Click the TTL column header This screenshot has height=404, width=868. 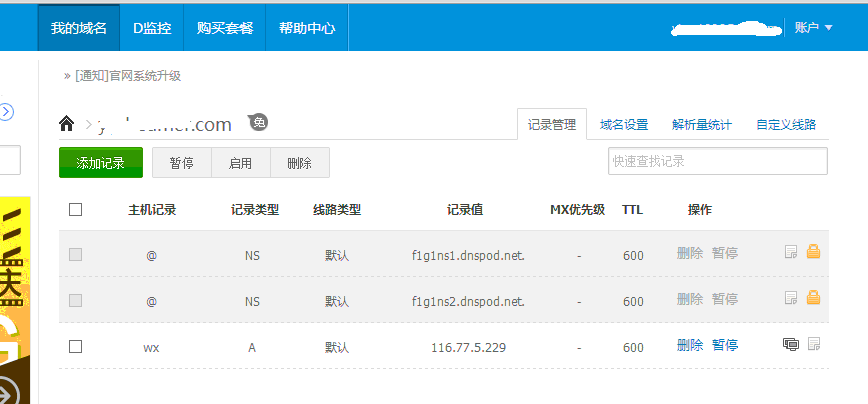click(632, 210)
